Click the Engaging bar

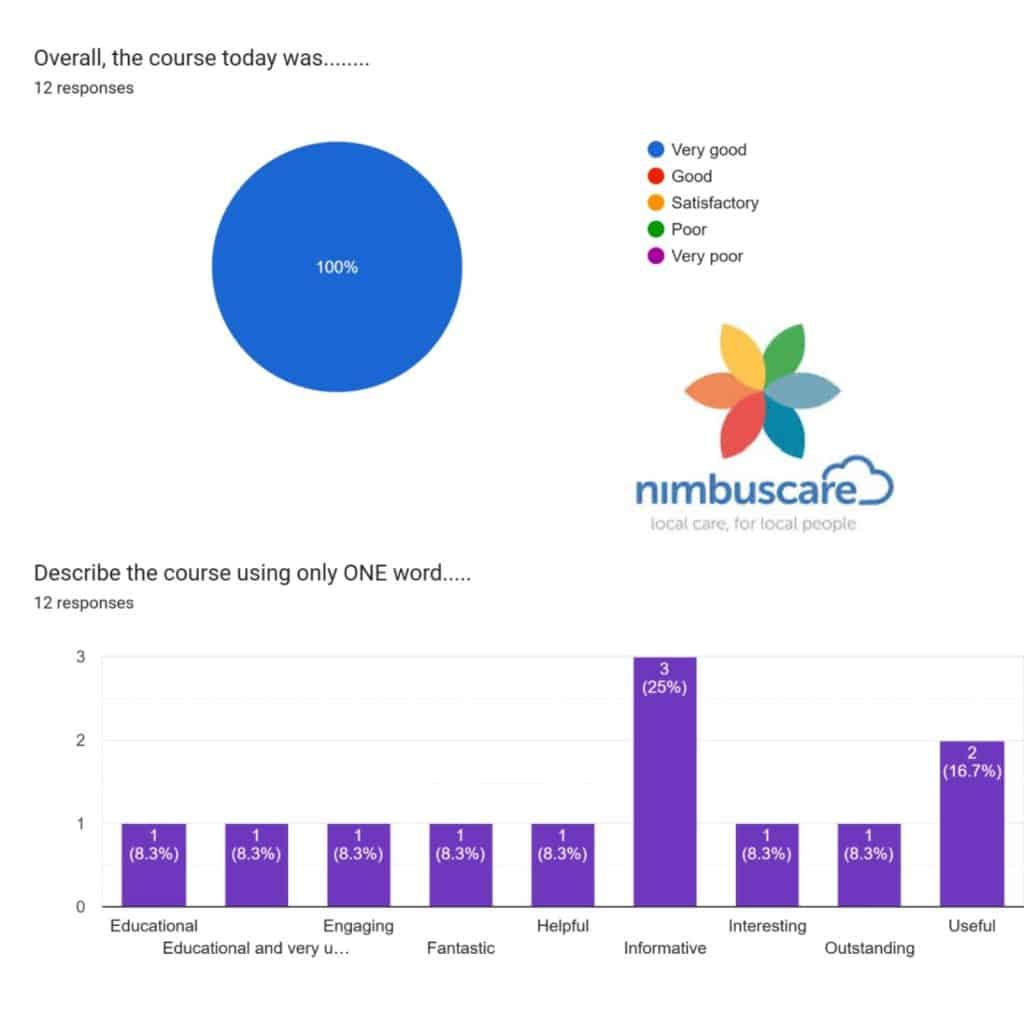(x=359, y=865)
